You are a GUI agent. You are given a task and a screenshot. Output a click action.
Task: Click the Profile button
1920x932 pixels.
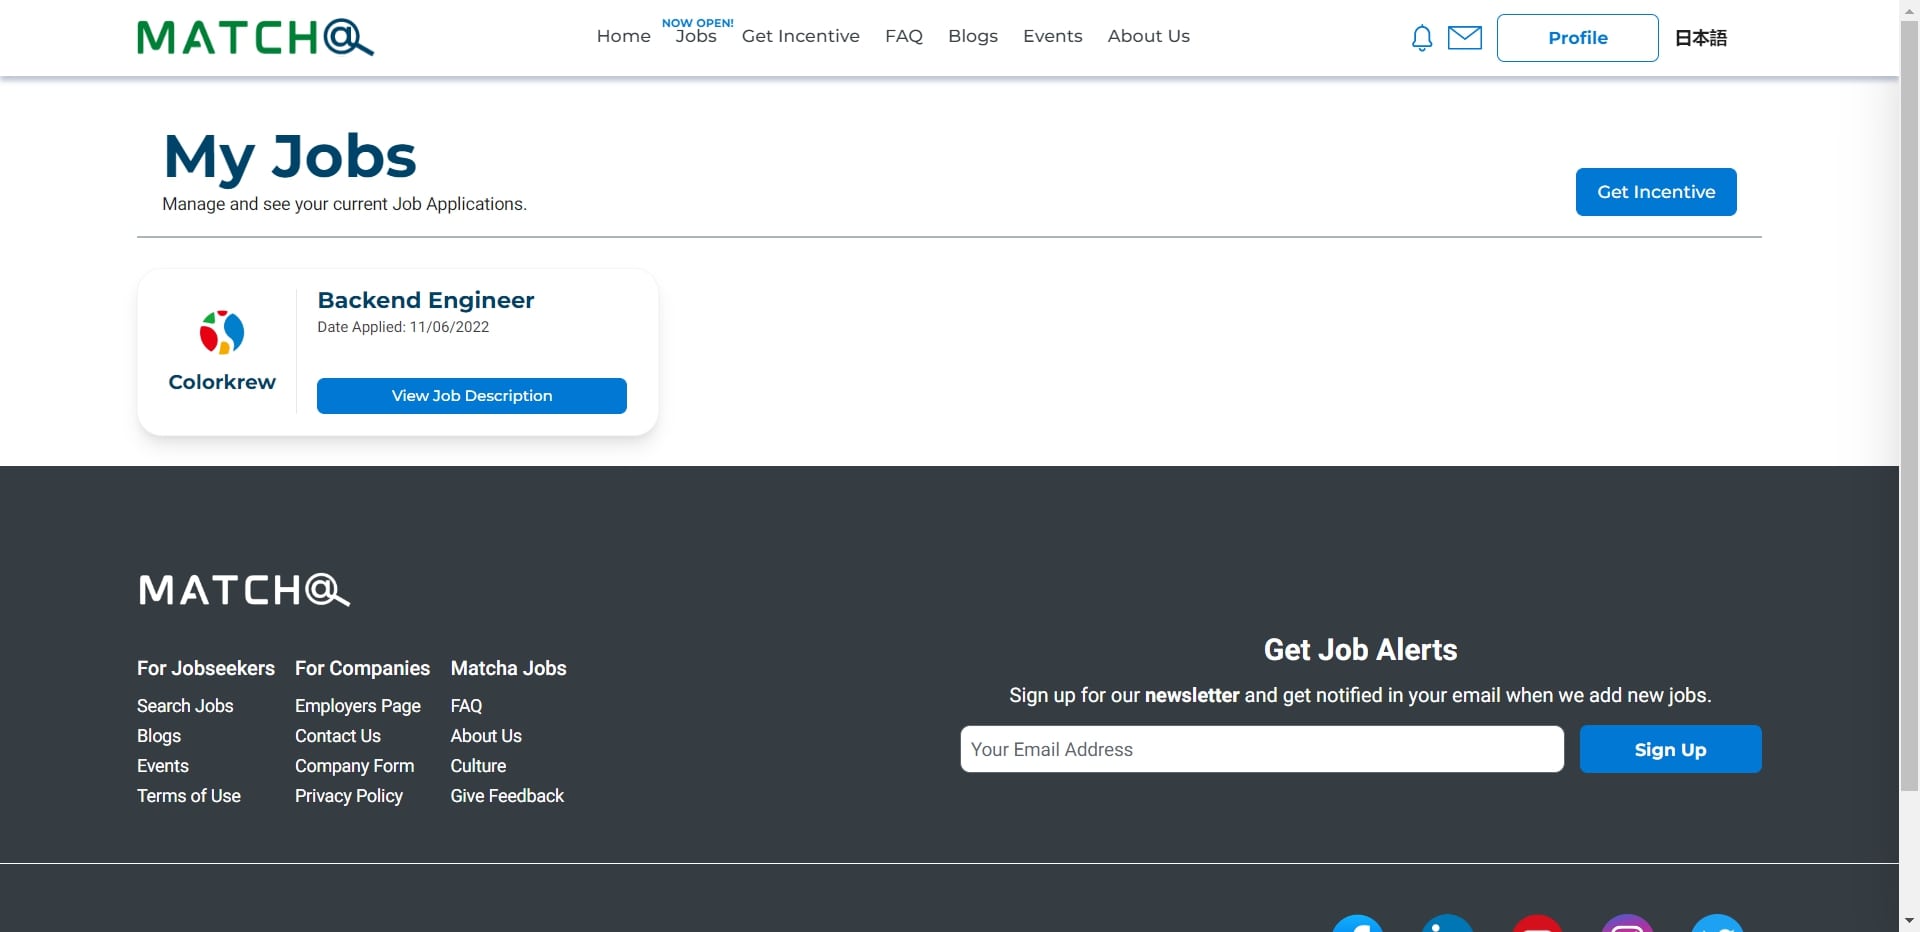1577,38
